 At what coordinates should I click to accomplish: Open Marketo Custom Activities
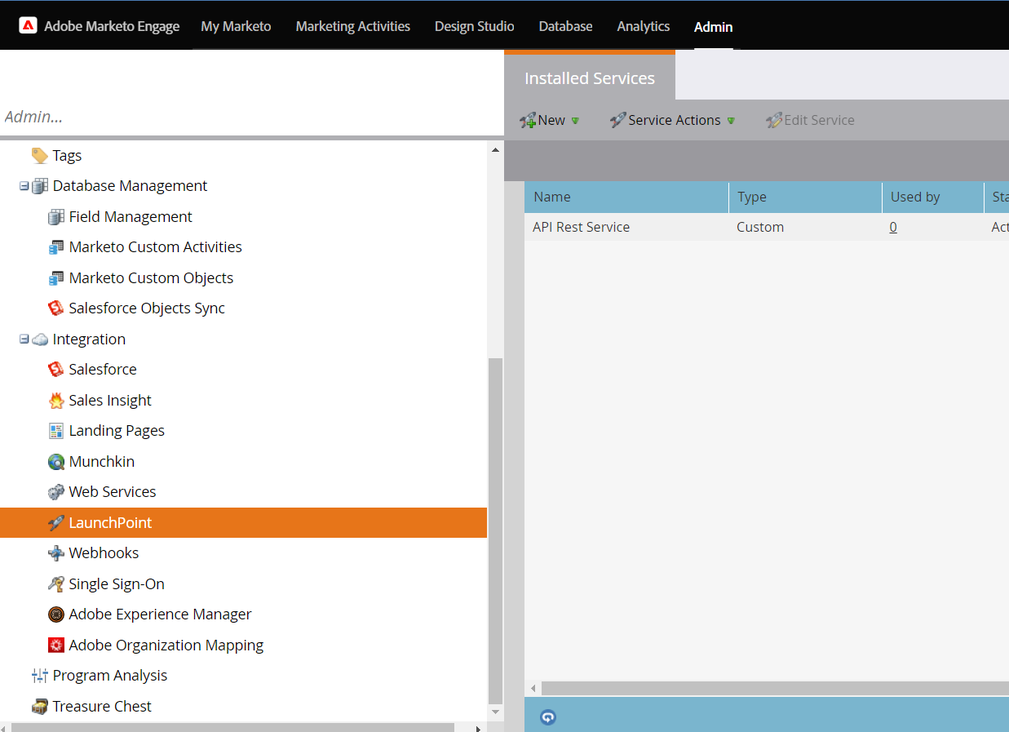pos(155,247)
